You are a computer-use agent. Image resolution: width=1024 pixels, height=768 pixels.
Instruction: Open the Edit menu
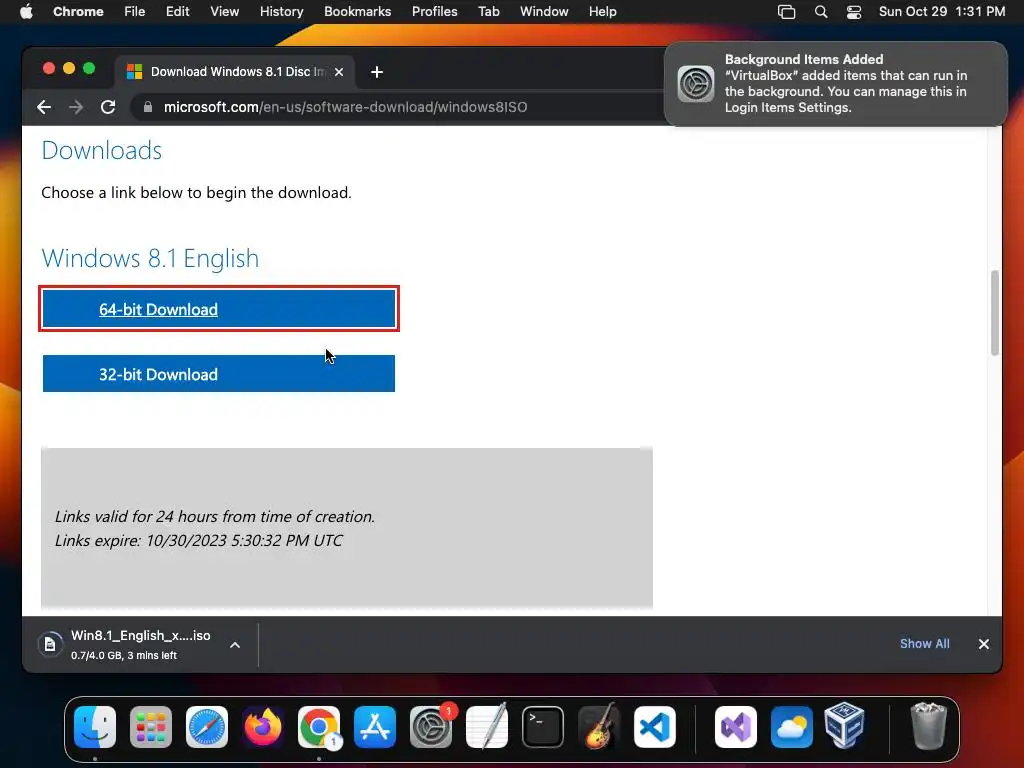(x=177, y=12)
